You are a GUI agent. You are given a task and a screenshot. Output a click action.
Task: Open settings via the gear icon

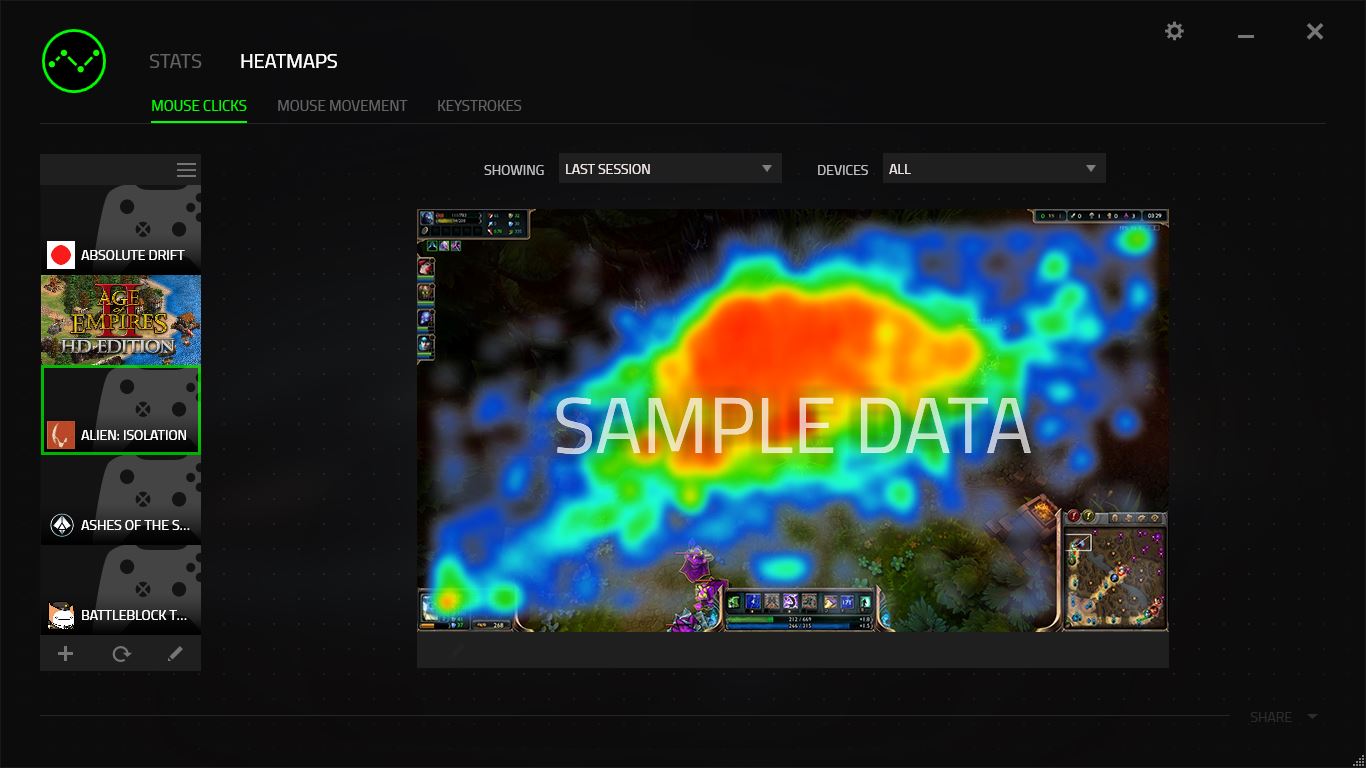coord(1174,32)
